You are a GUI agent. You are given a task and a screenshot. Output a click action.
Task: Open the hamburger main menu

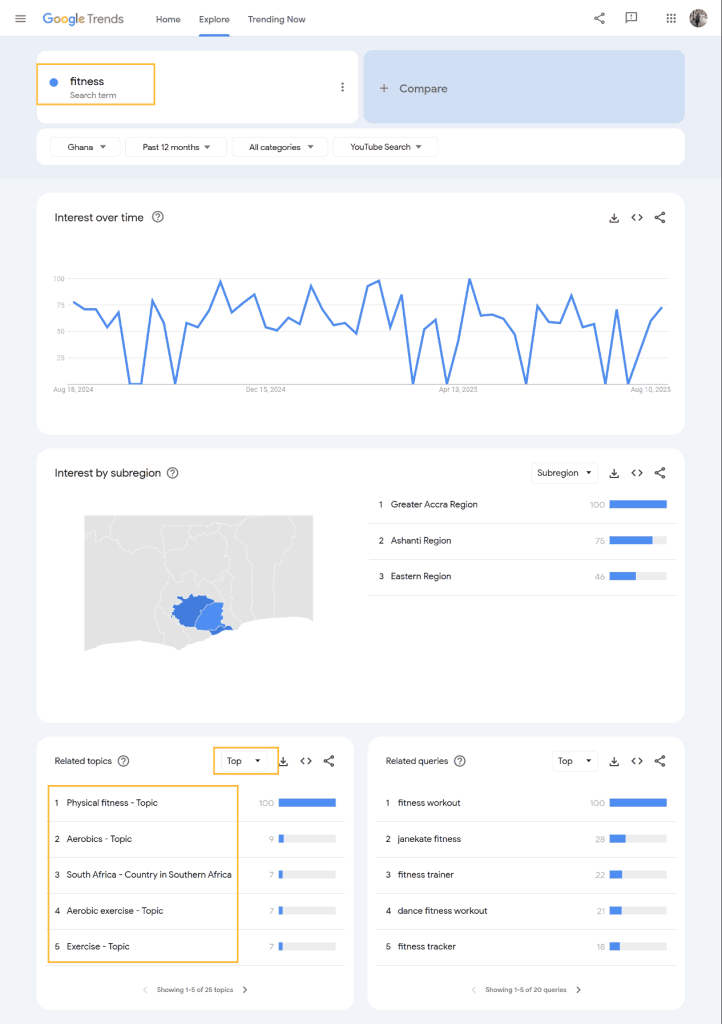point(20,19)
